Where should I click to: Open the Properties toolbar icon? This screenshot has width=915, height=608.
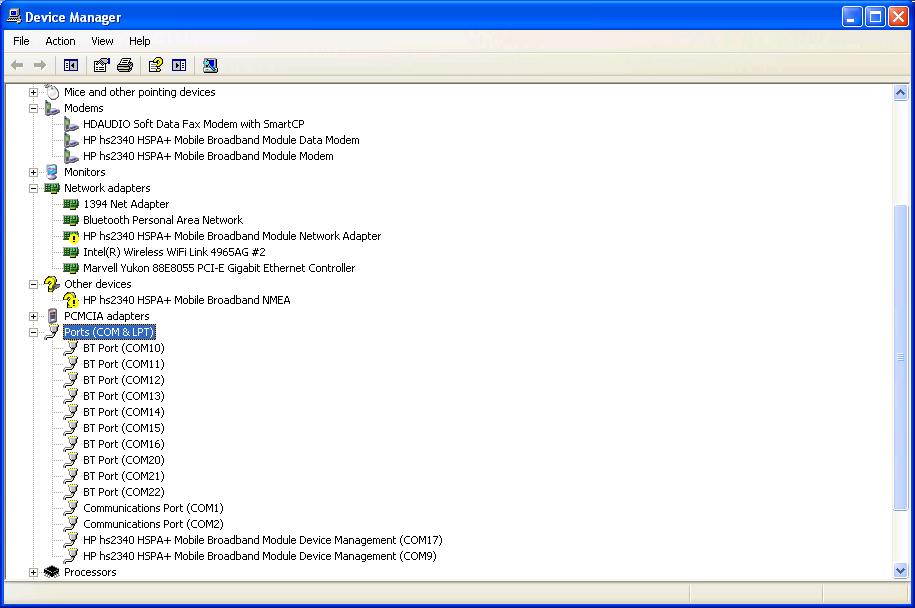(102, 65)
